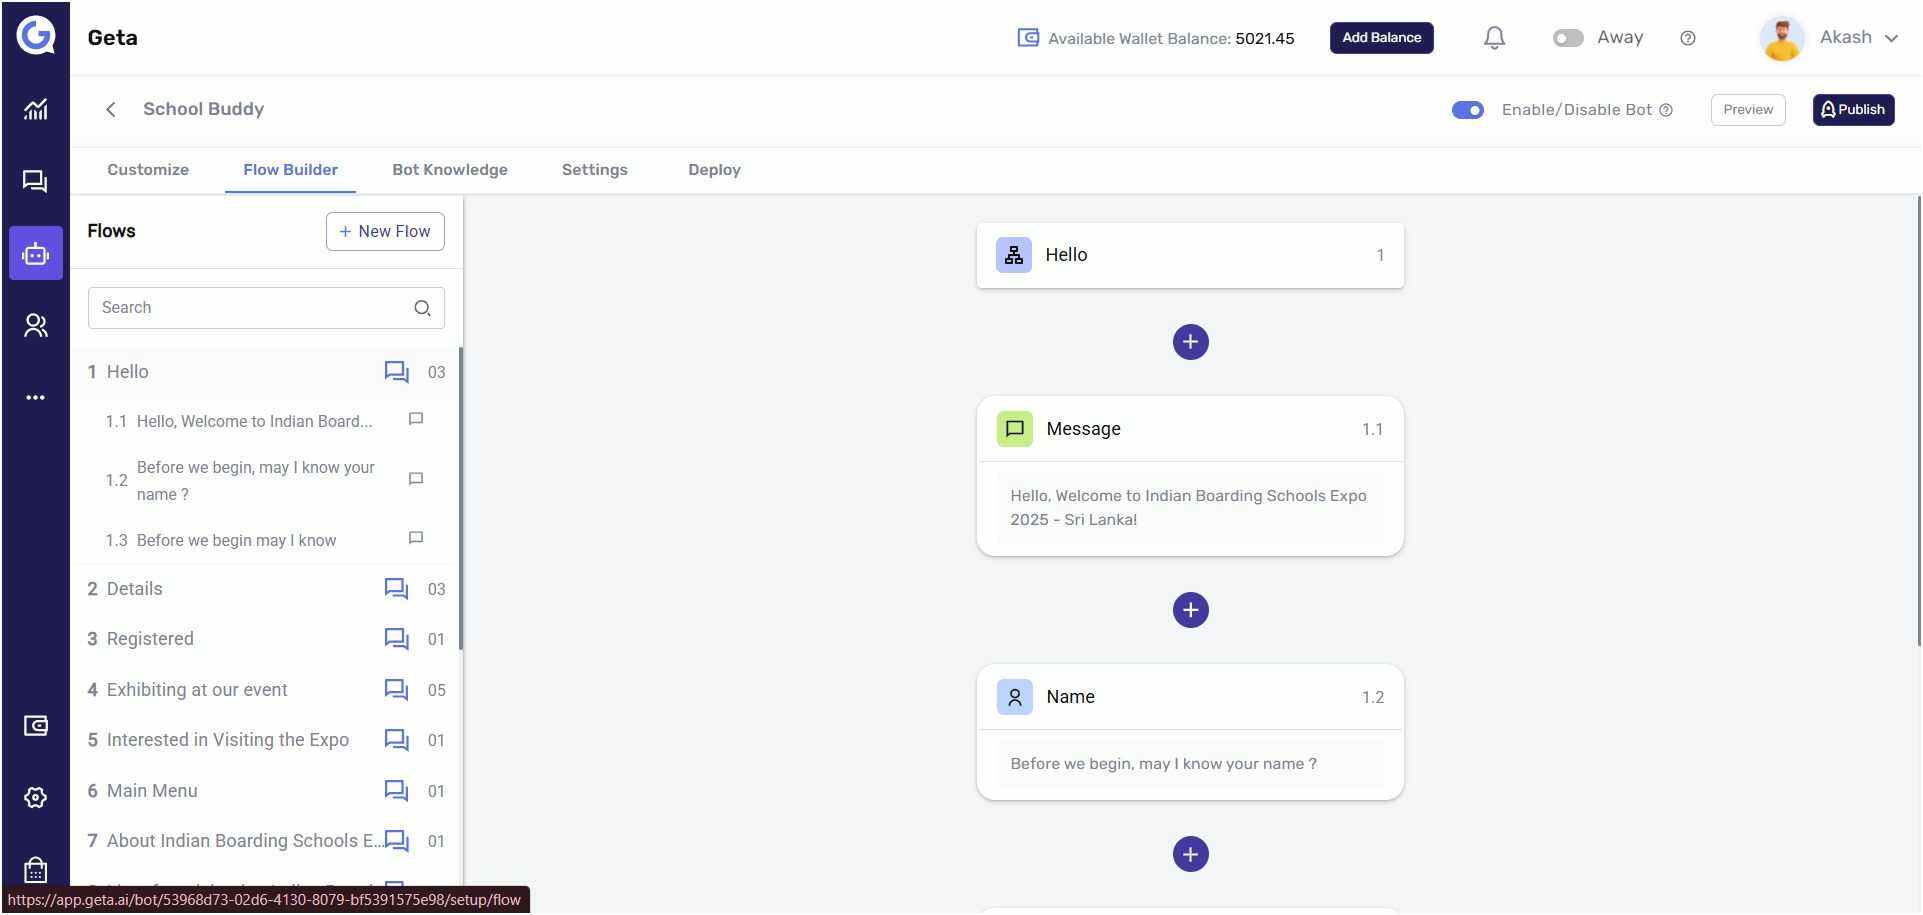Click the New Flow button
The height and width of the screenshot is (915, 1923).
(385, 231)
